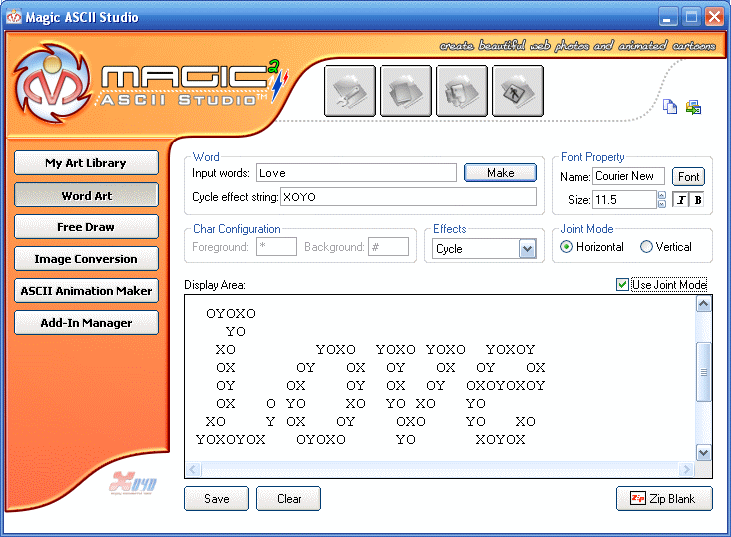The width and height of the screenshot is (731, 537).
Task: Click the Cycle effect string field
Action: pyautogui.click(x=408, y=197)
